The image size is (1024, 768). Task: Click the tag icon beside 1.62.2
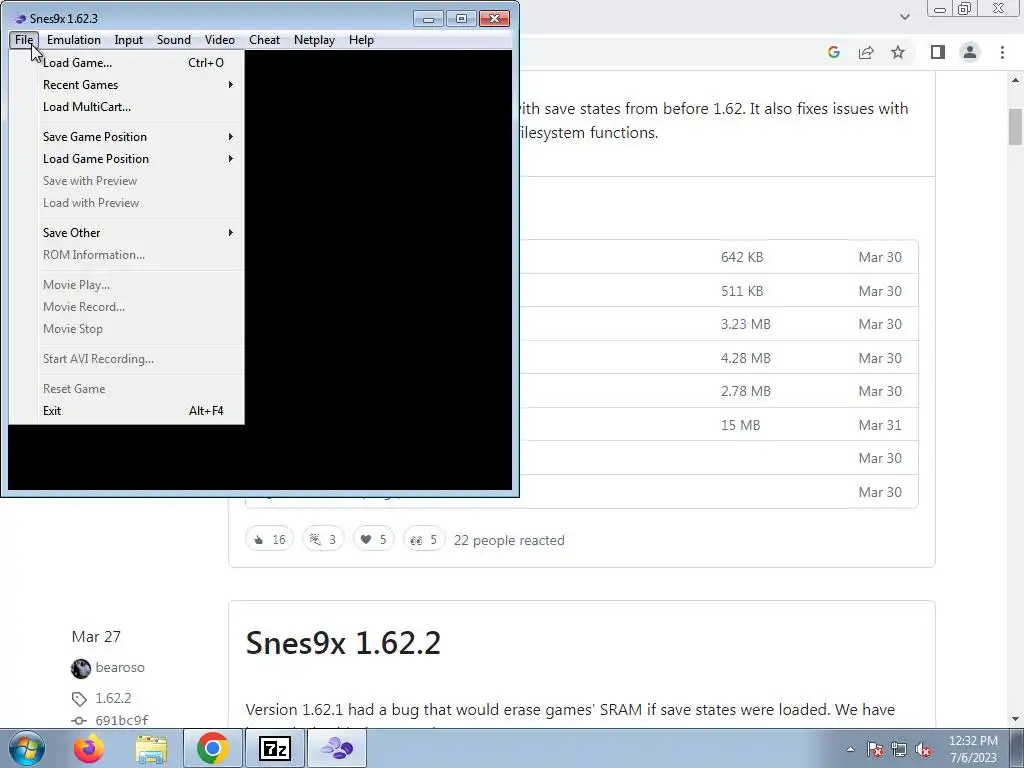pyautogui.click(x=79, y=699)
